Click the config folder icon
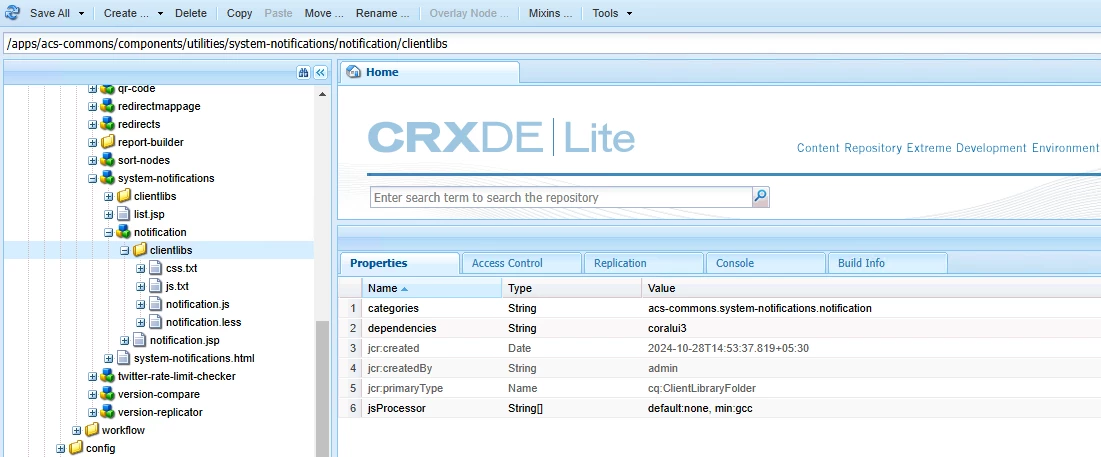 point(76,448)
